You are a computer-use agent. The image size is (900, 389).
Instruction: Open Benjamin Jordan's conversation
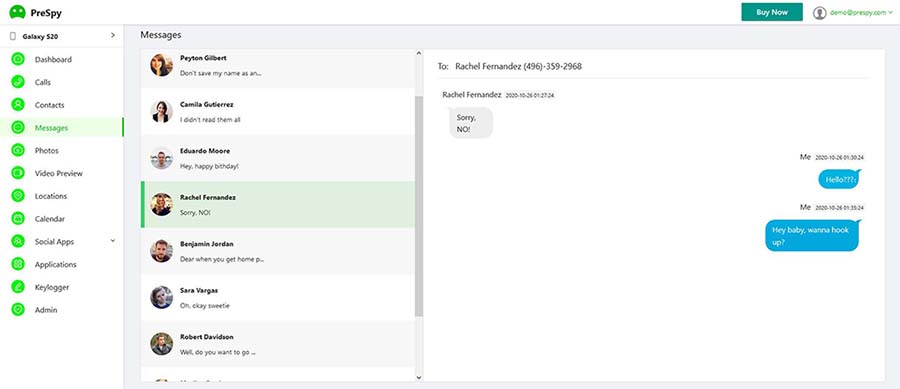[x=277, y=251]
